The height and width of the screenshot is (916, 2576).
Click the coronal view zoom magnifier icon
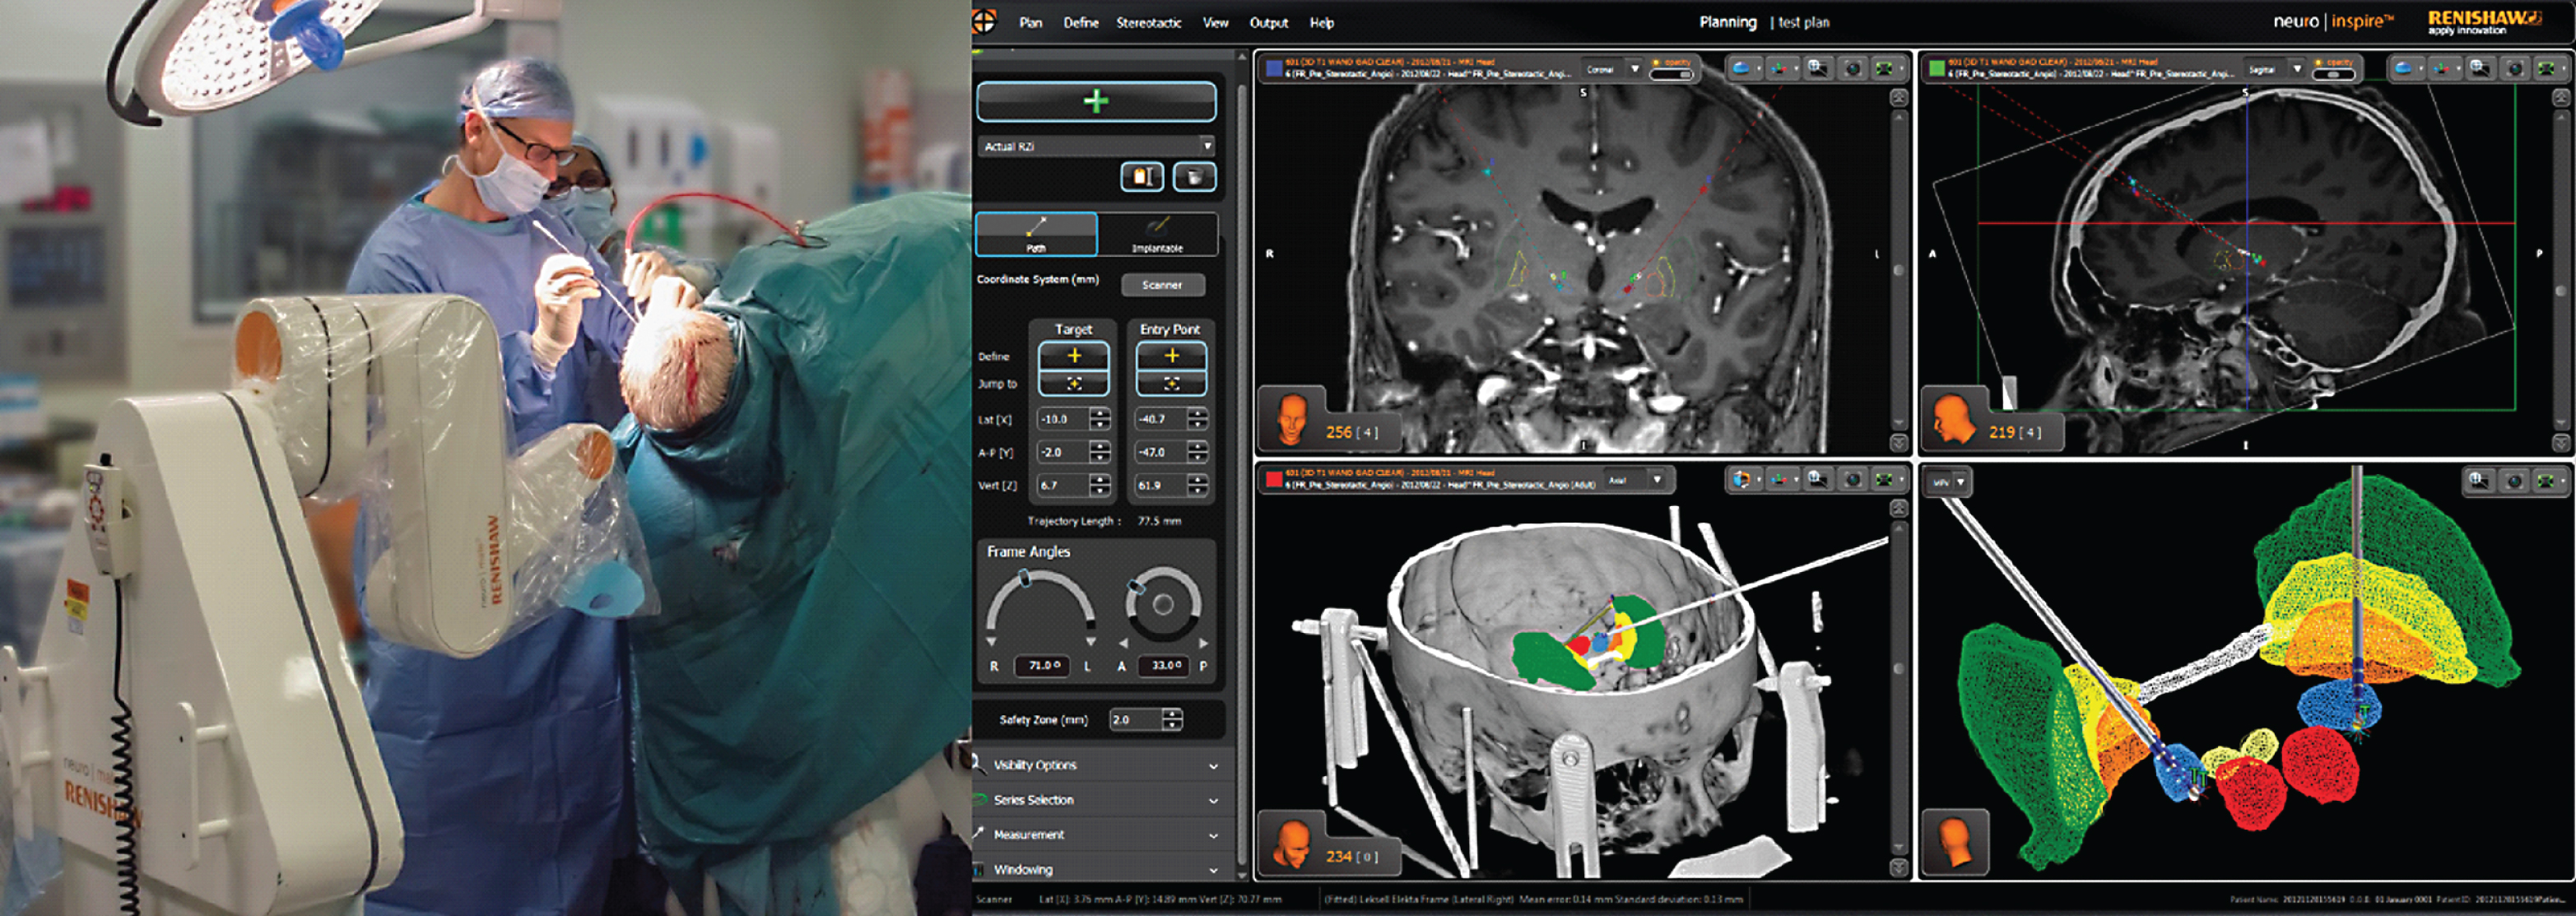[1817, 68]
